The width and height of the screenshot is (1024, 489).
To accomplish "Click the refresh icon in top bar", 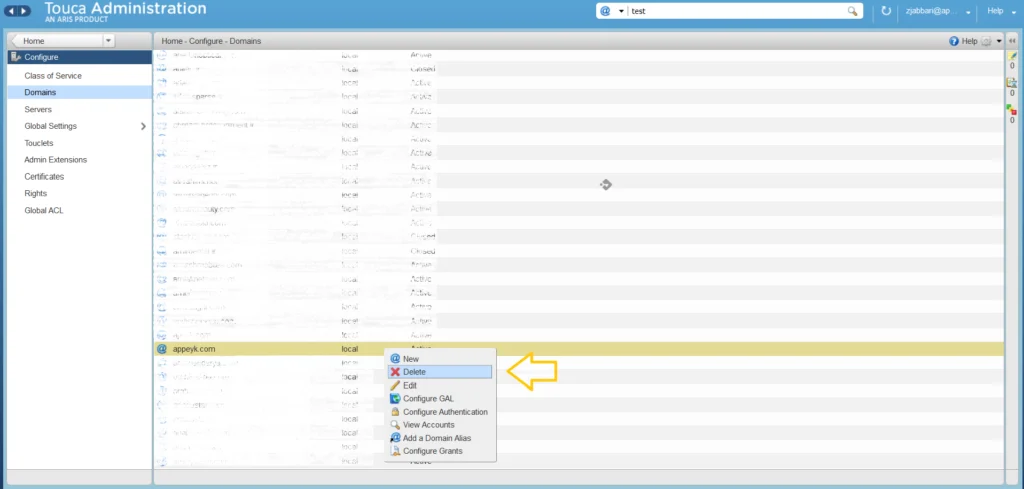I will tap(886, 11).
